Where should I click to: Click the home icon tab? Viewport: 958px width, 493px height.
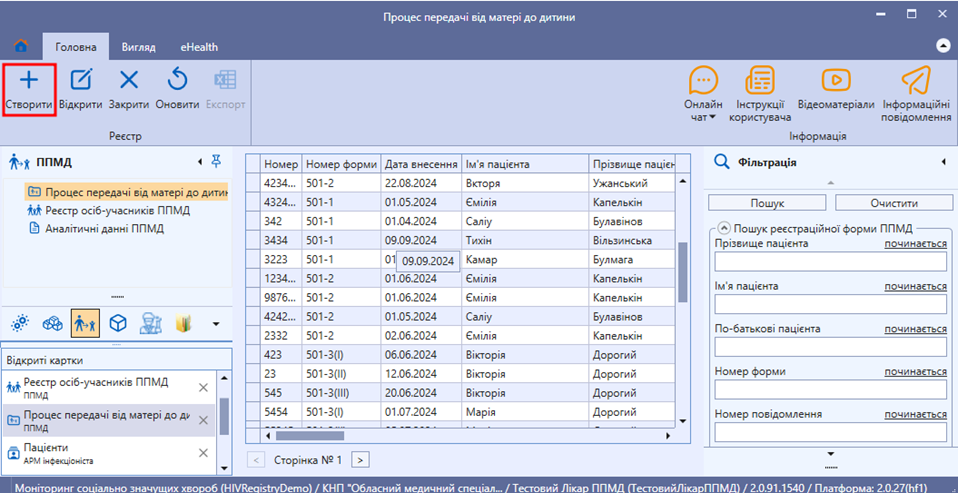(21, 46)
